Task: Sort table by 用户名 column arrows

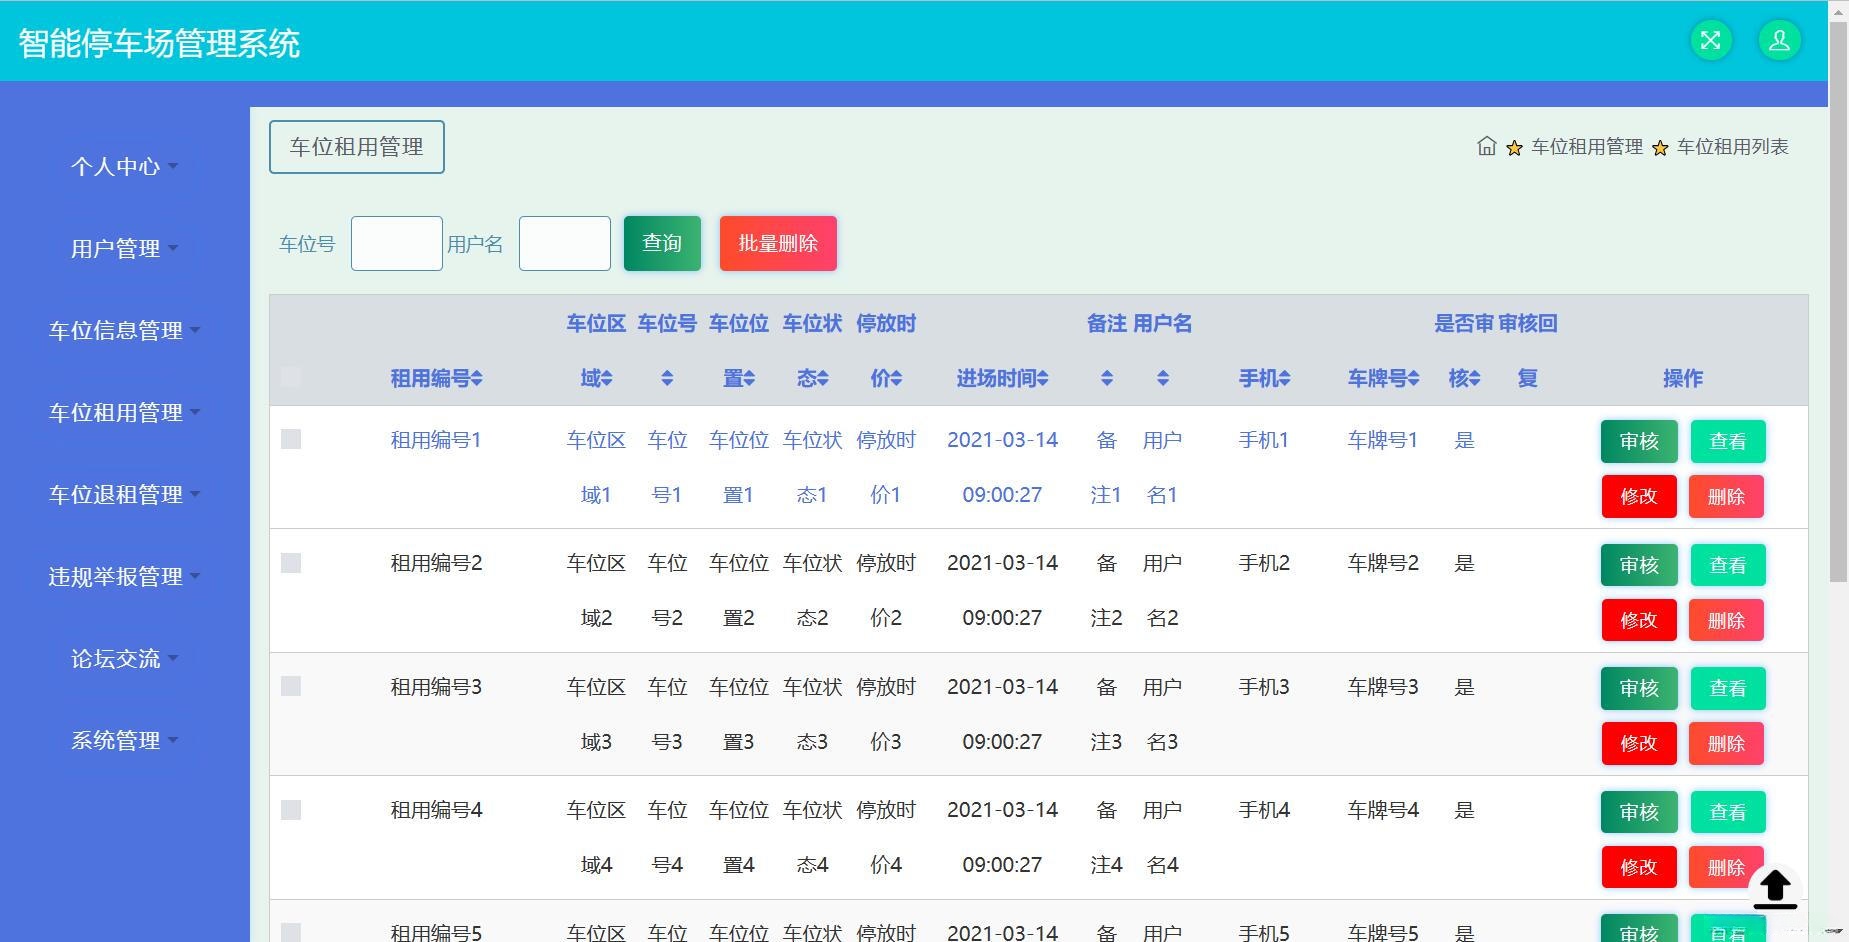Action: point(1162,378)
